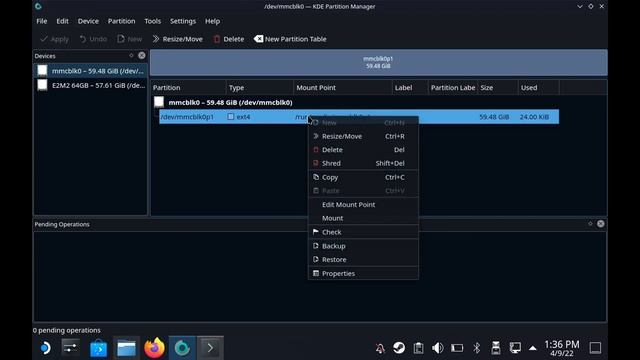640x360 pixels.
Task: Close the Devices panel
Action: tap(142, 56)
